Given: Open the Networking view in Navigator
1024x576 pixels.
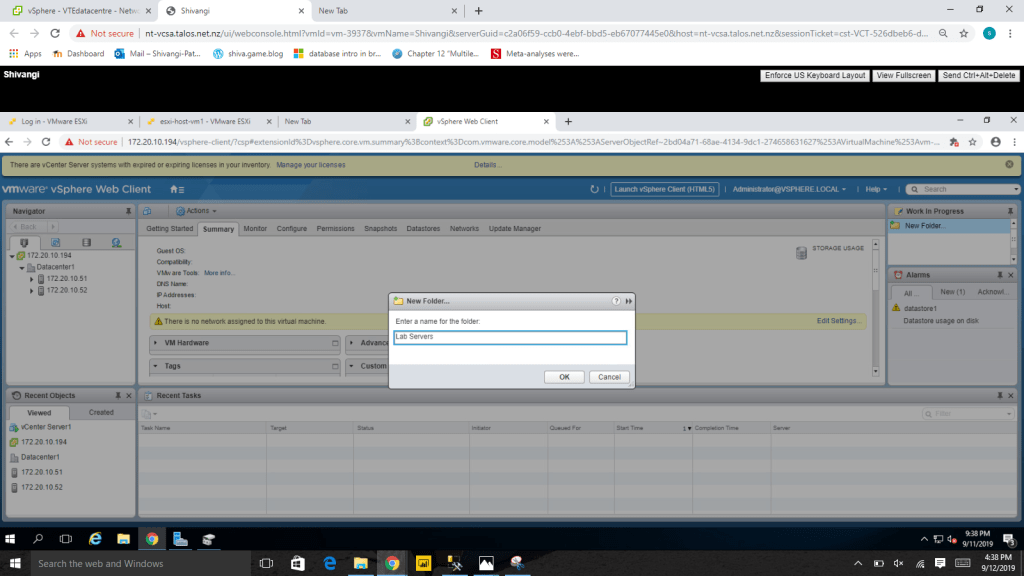Looking at the screenshot, I should [x=117, y=242].
